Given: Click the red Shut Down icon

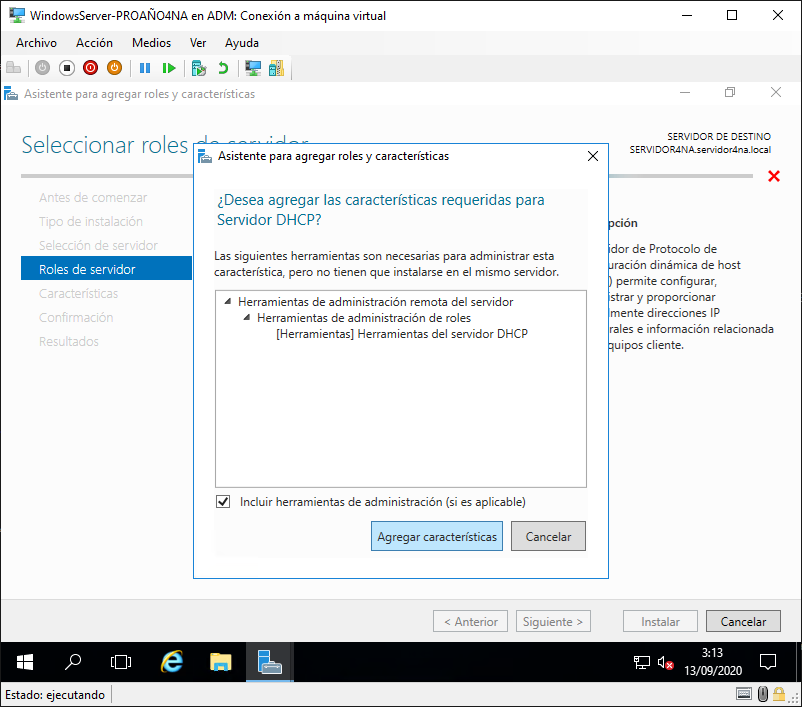Looking at the screenshot, I should coord(91,68).
